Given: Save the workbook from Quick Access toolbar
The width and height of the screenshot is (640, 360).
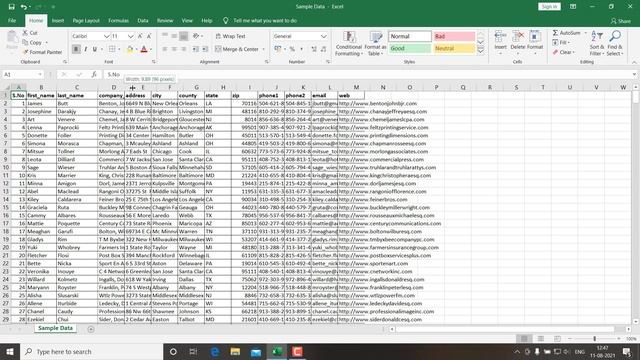Looking at the screenshot, I should 11,7.
